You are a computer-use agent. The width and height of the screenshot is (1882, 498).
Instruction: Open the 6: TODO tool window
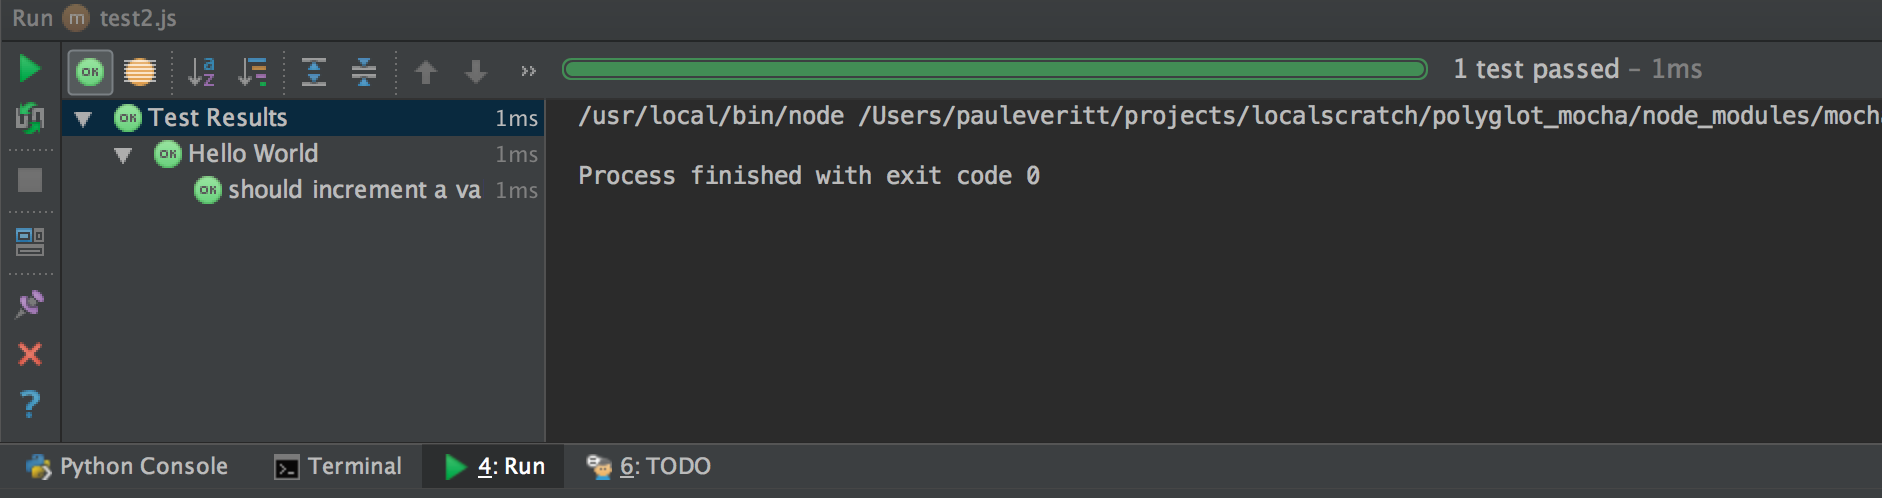click(648, 467)
